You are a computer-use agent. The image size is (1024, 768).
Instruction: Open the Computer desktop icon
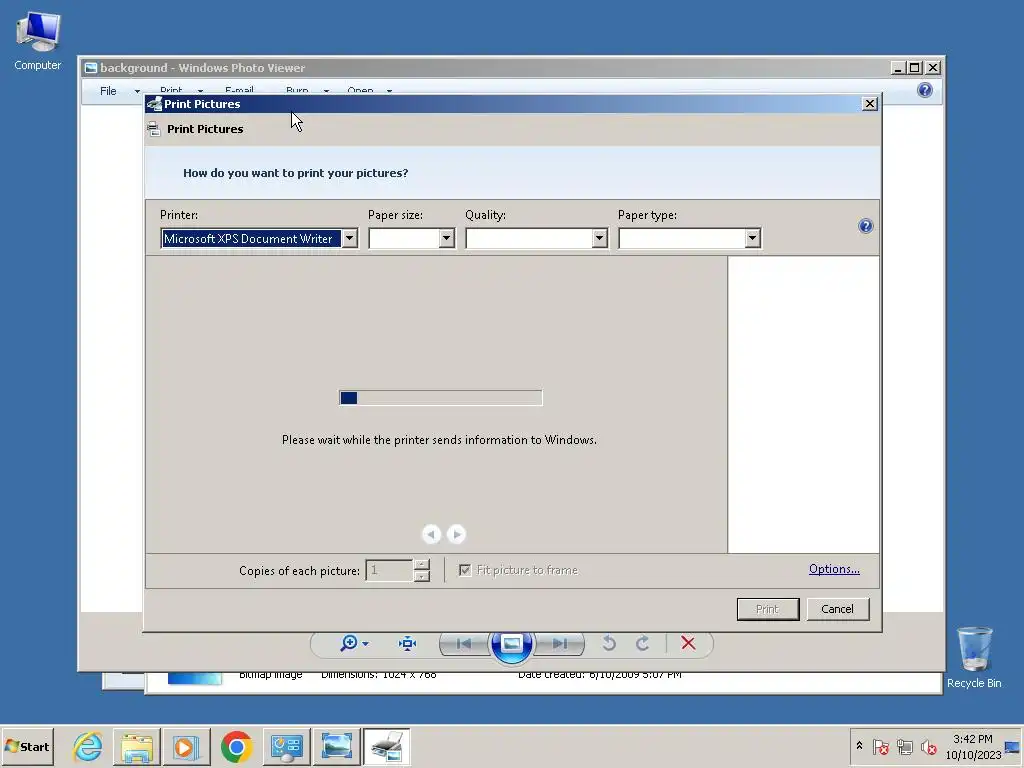coord(38,40)
